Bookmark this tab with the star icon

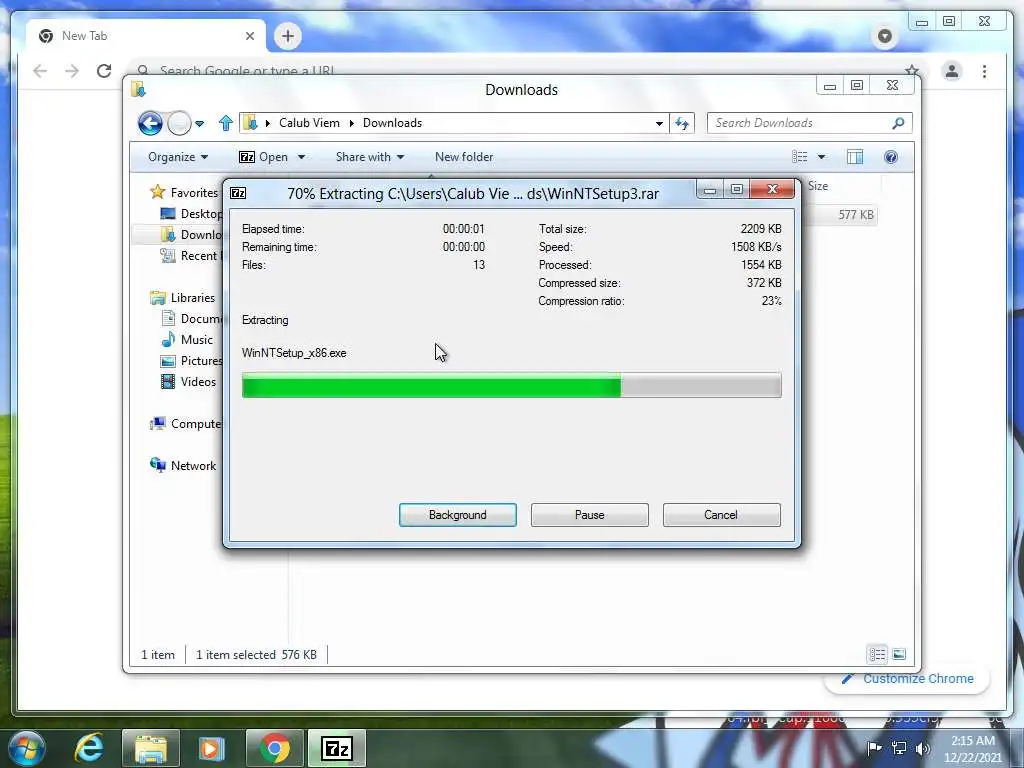(912, 70)
